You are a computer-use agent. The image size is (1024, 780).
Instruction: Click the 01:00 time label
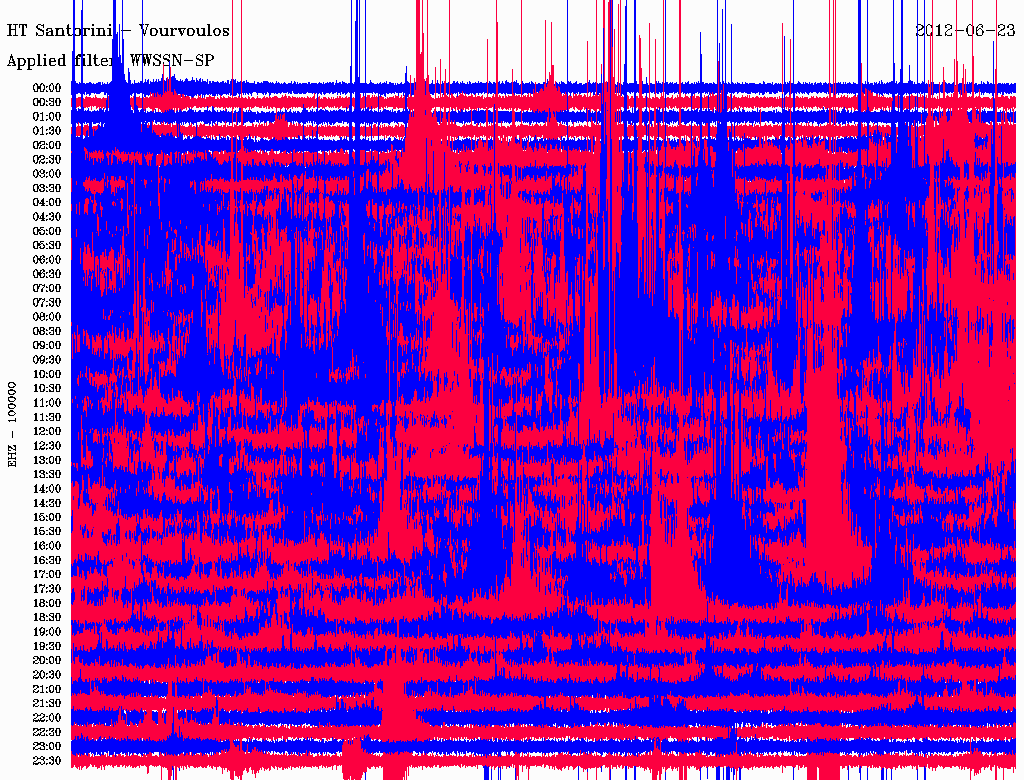coord(47,117)
